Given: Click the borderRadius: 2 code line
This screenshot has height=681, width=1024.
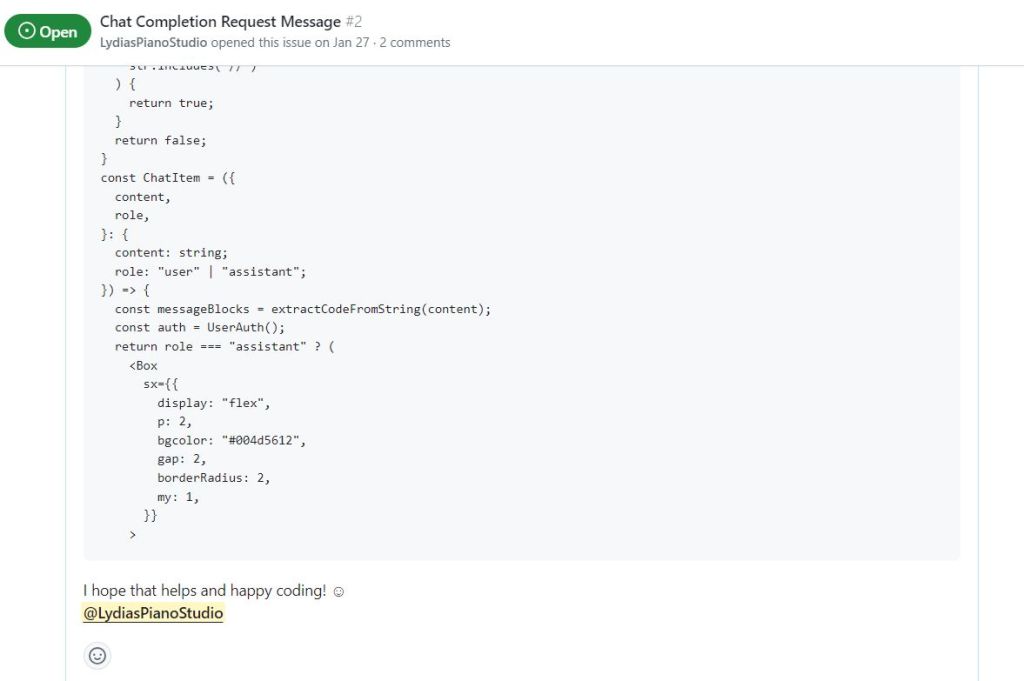Looking at the screenshot, I should click(x=213, y=478).
